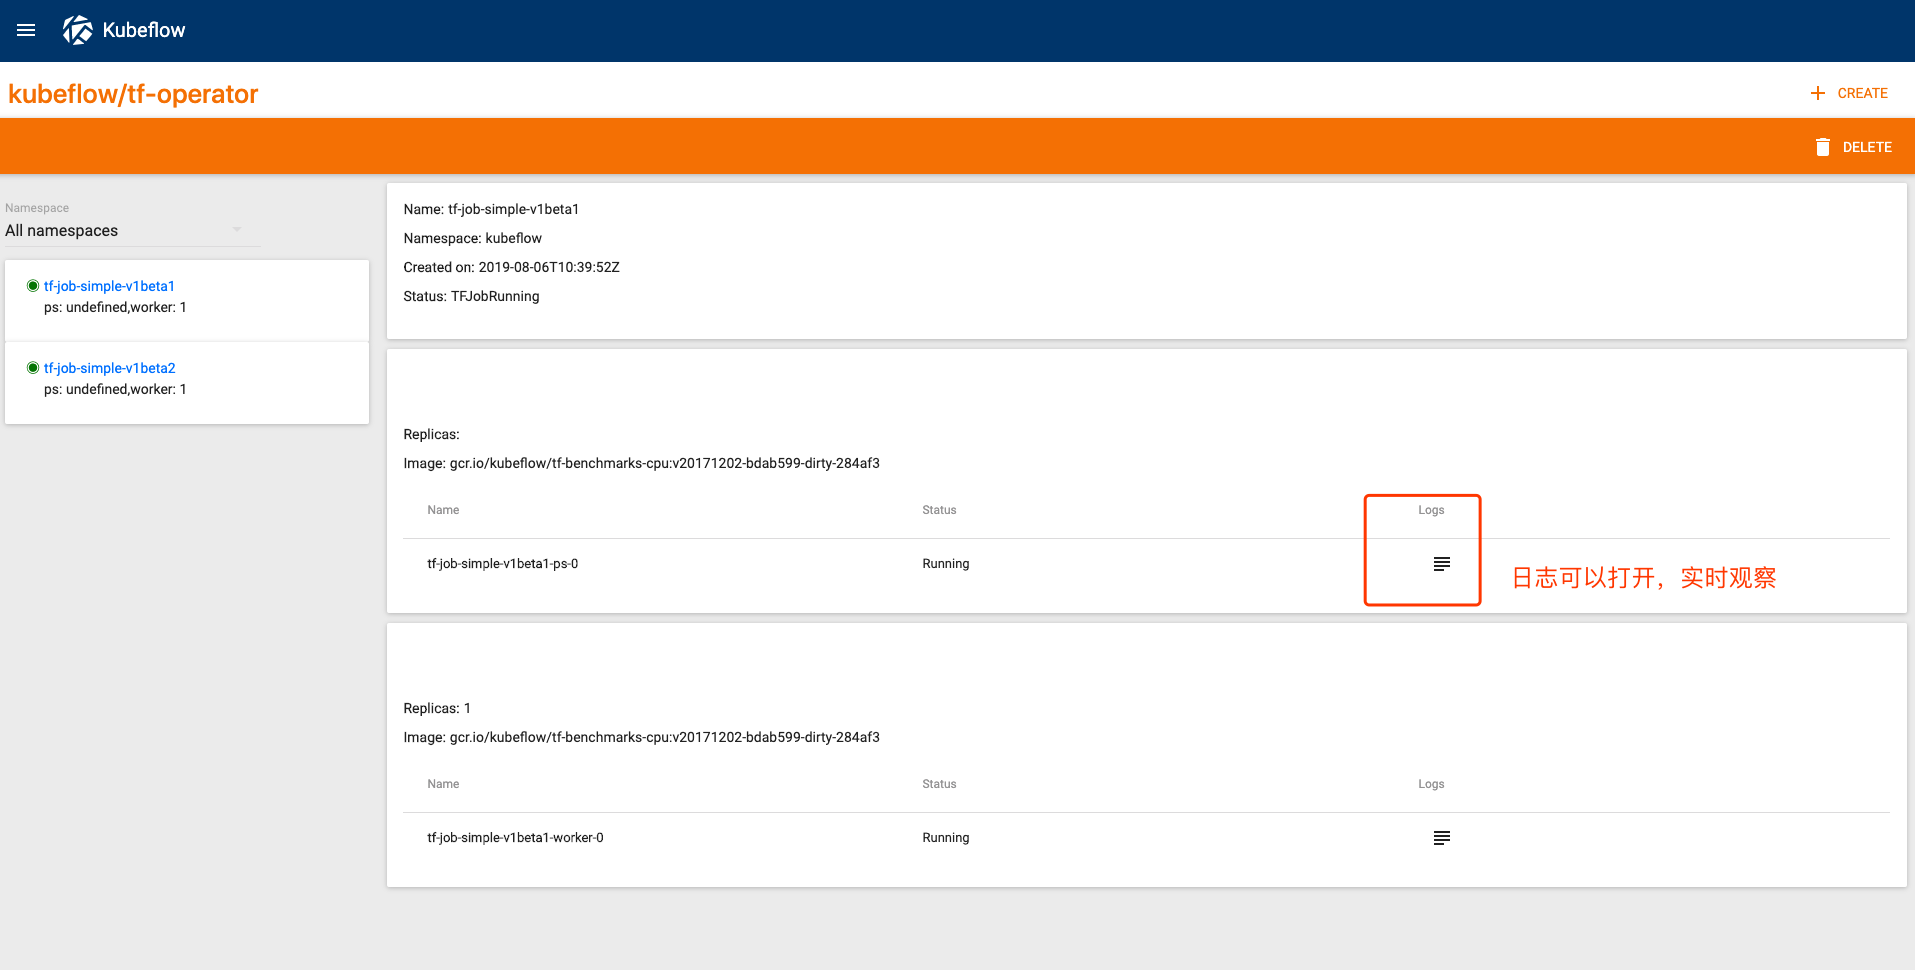The image size is (1915, 970).
Task: Select the tf-job-simple-v1beta1-ps-0 row name
Action: tap(502, 564)
